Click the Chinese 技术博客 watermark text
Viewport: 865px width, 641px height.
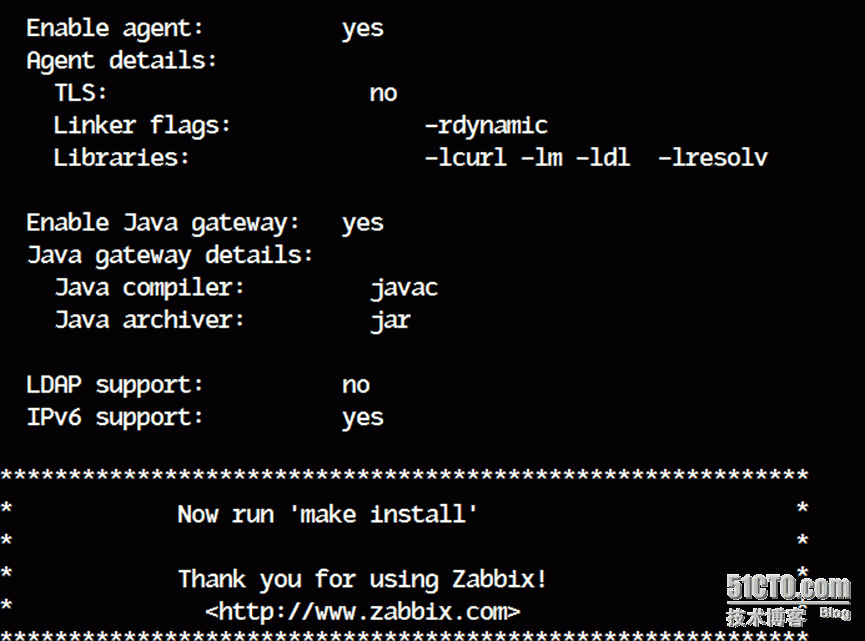(x=766, y=616)
